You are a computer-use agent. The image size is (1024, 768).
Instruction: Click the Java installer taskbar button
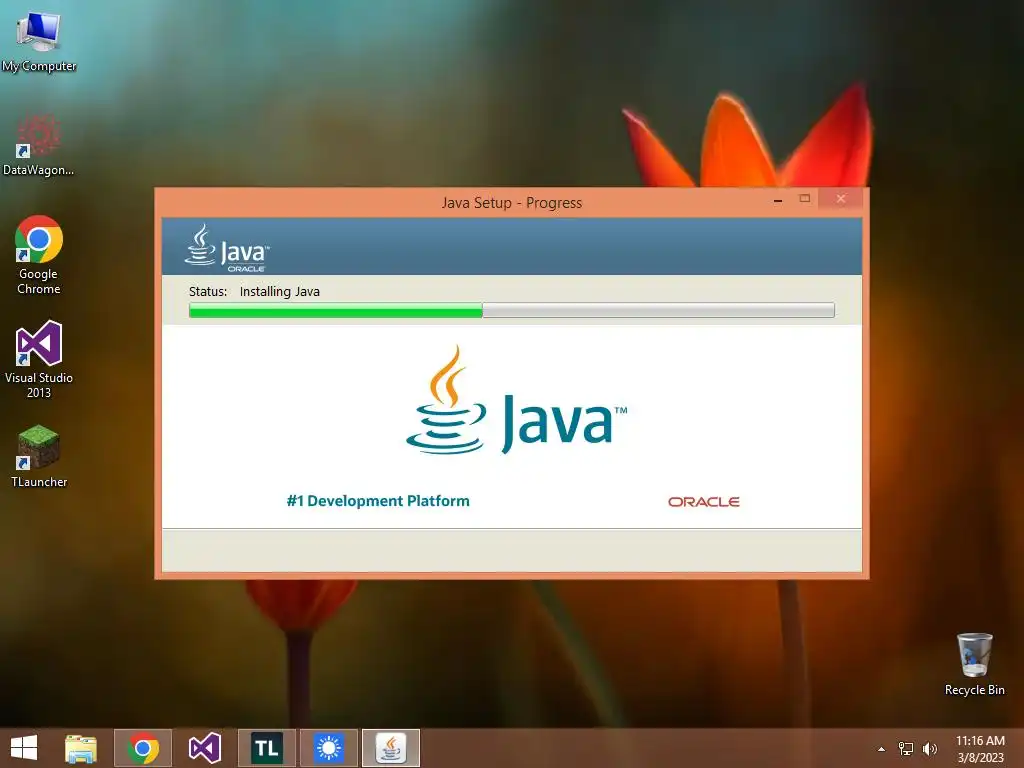pos(391,748)
